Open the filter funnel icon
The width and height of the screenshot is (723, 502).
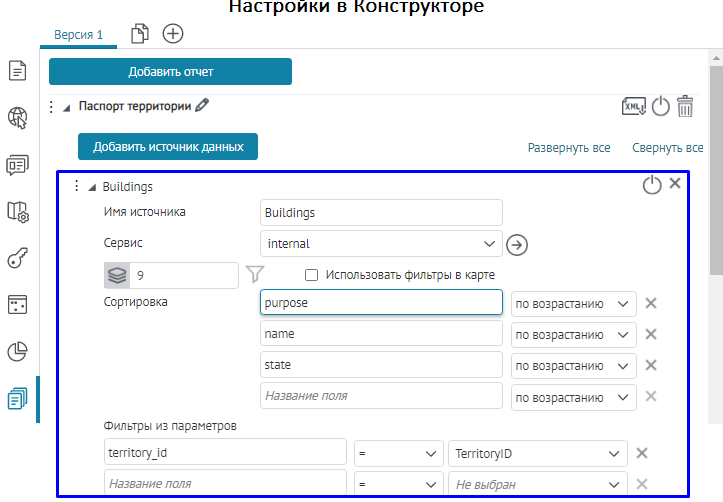click(x=255, y=274)
